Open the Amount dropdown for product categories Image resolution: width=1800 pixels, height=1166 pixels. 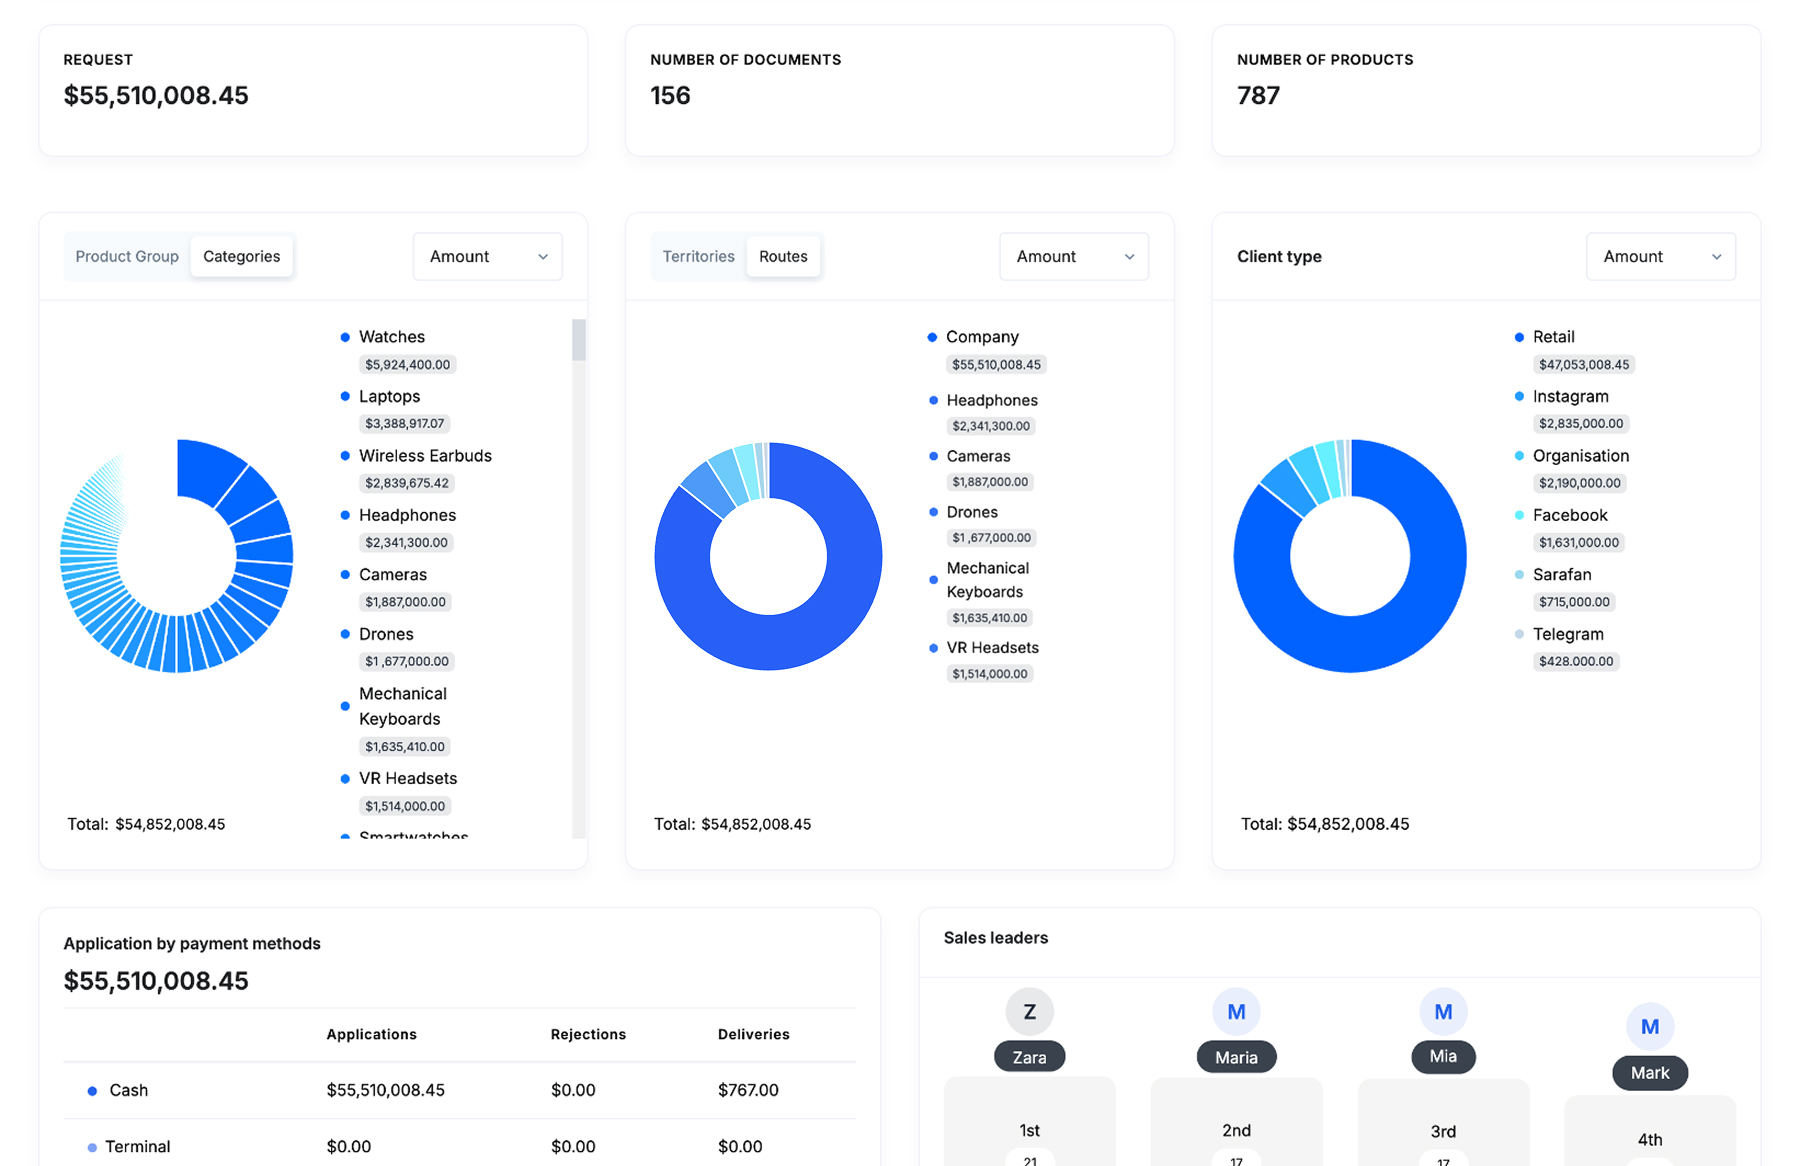[487, 257]
